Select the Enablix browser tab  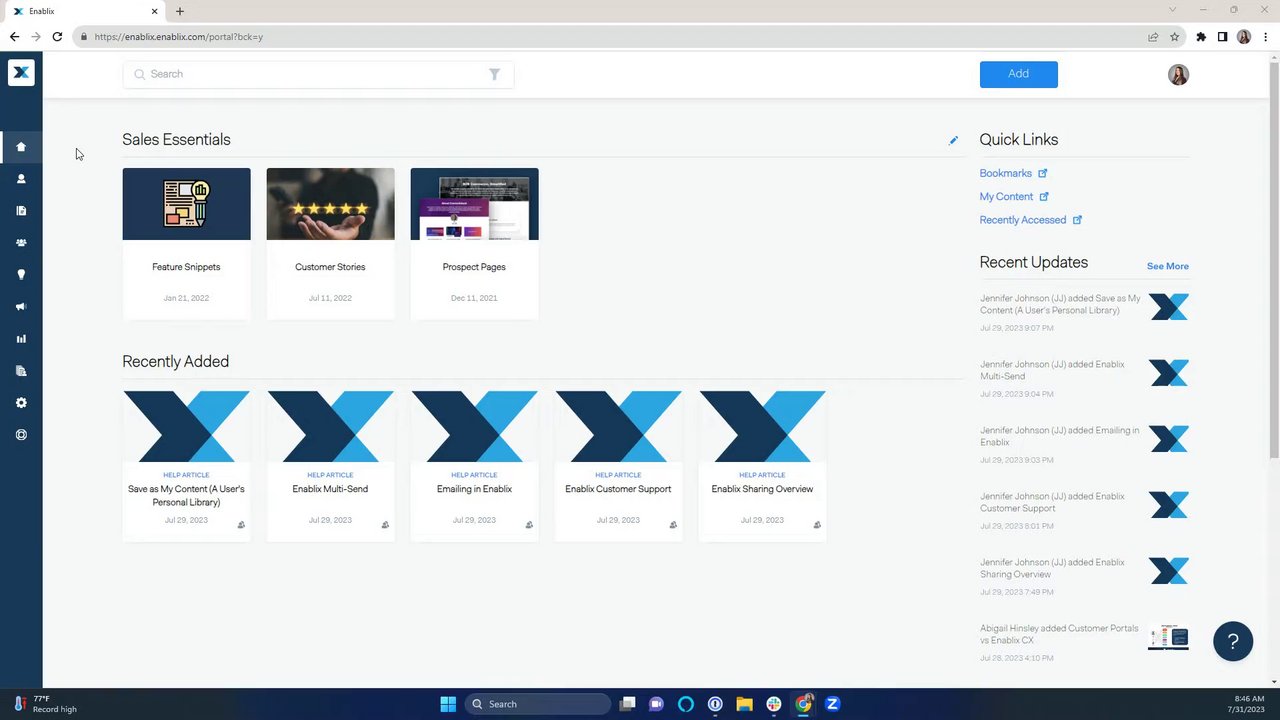tap(85, 11)
